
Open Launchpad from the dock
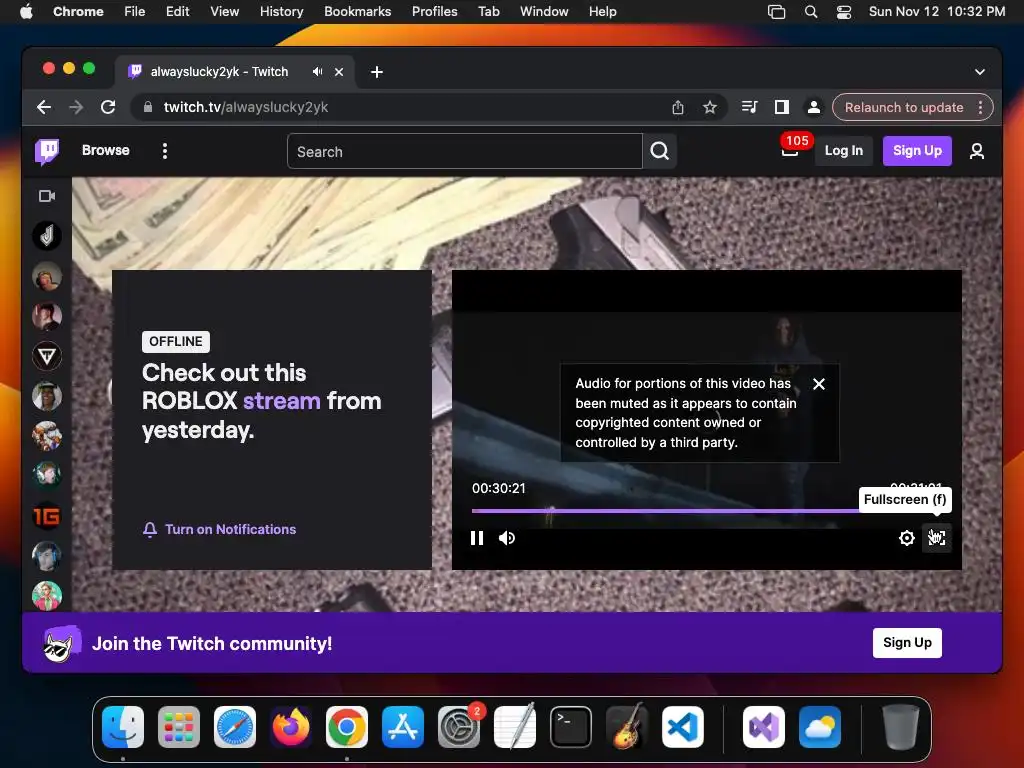(178, 727)
